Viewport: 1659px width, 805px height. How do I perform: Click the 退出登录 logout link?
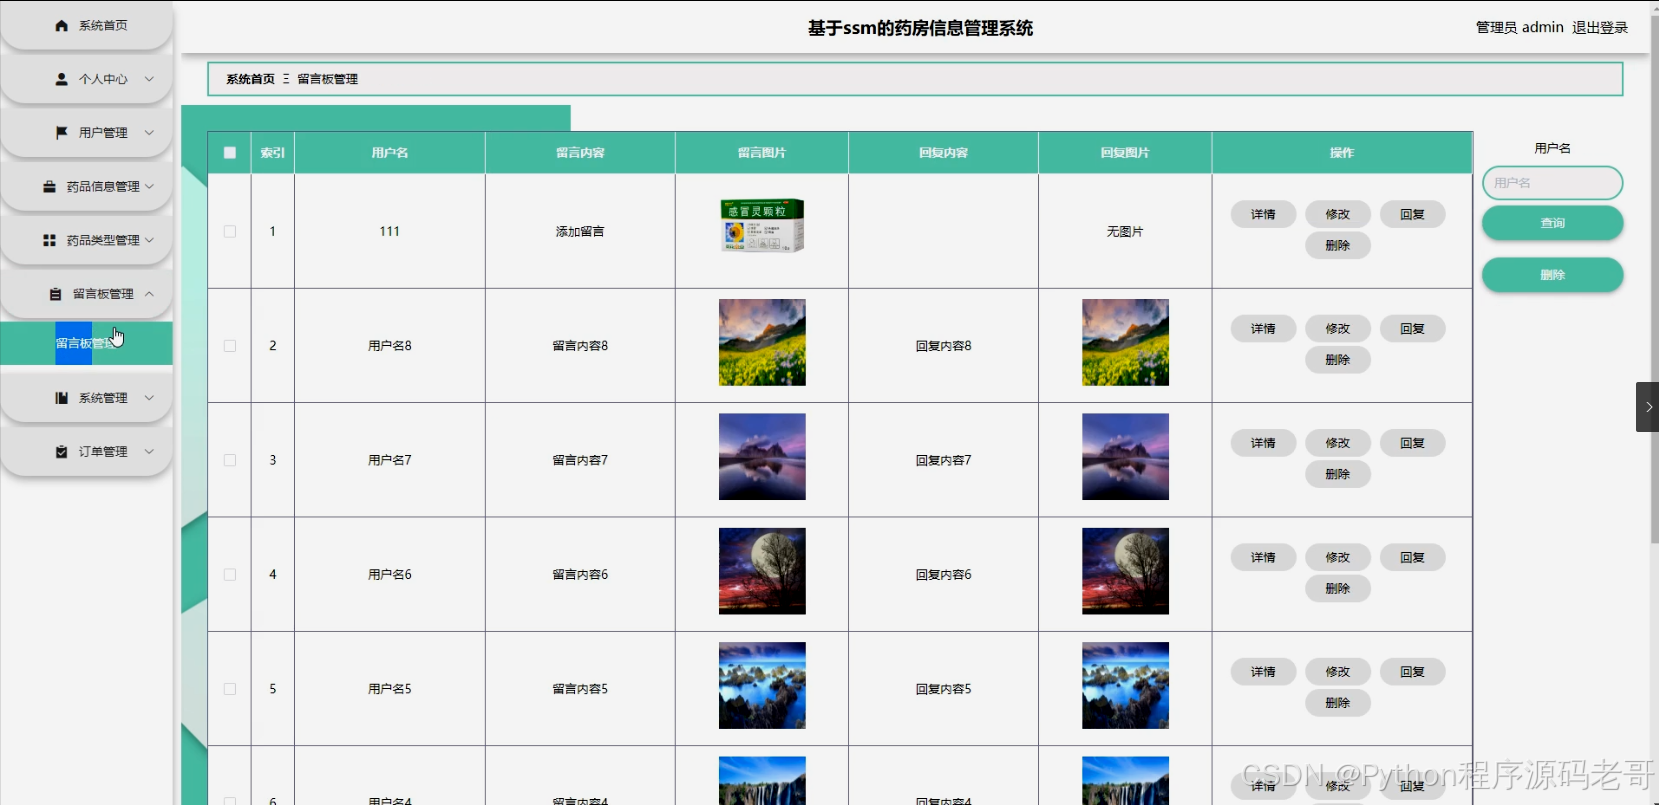tap(1600, 28)
